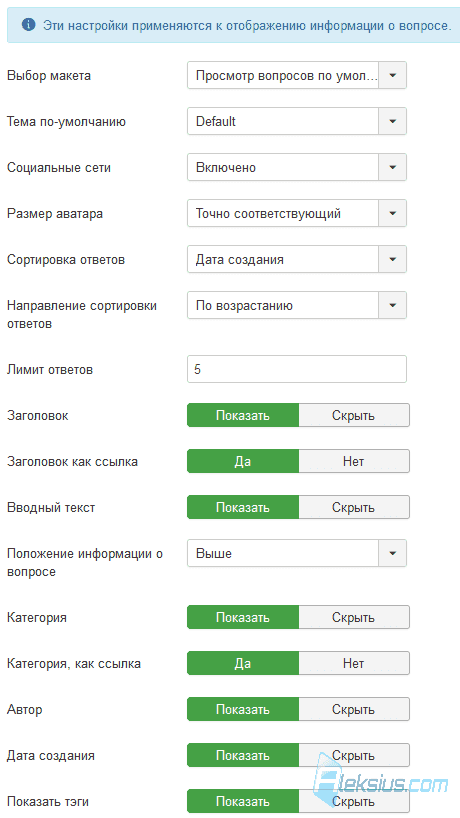This screenshot has width=460, height=818.
Task: Click the 'Выбор макета' label
Action: point(49,76)
